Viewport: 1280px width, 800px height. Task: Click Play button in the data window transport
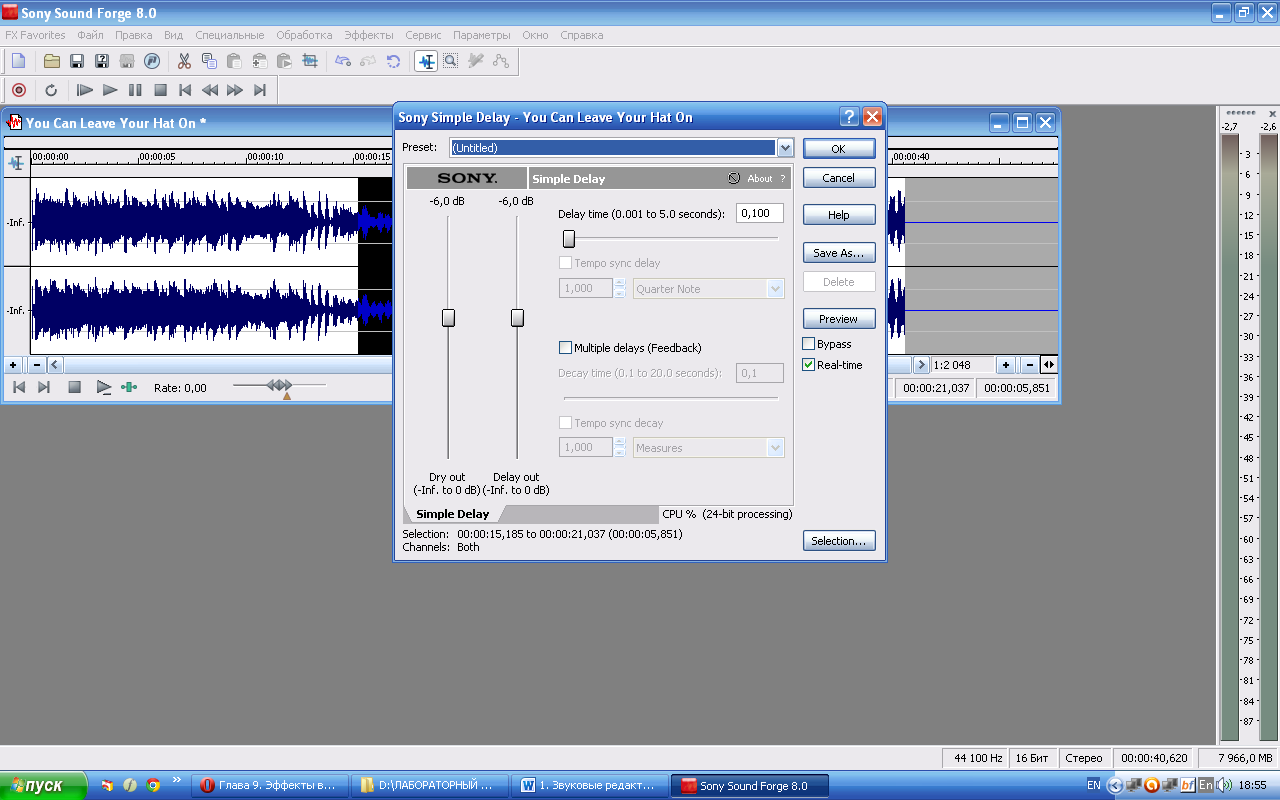click(104, 387)
